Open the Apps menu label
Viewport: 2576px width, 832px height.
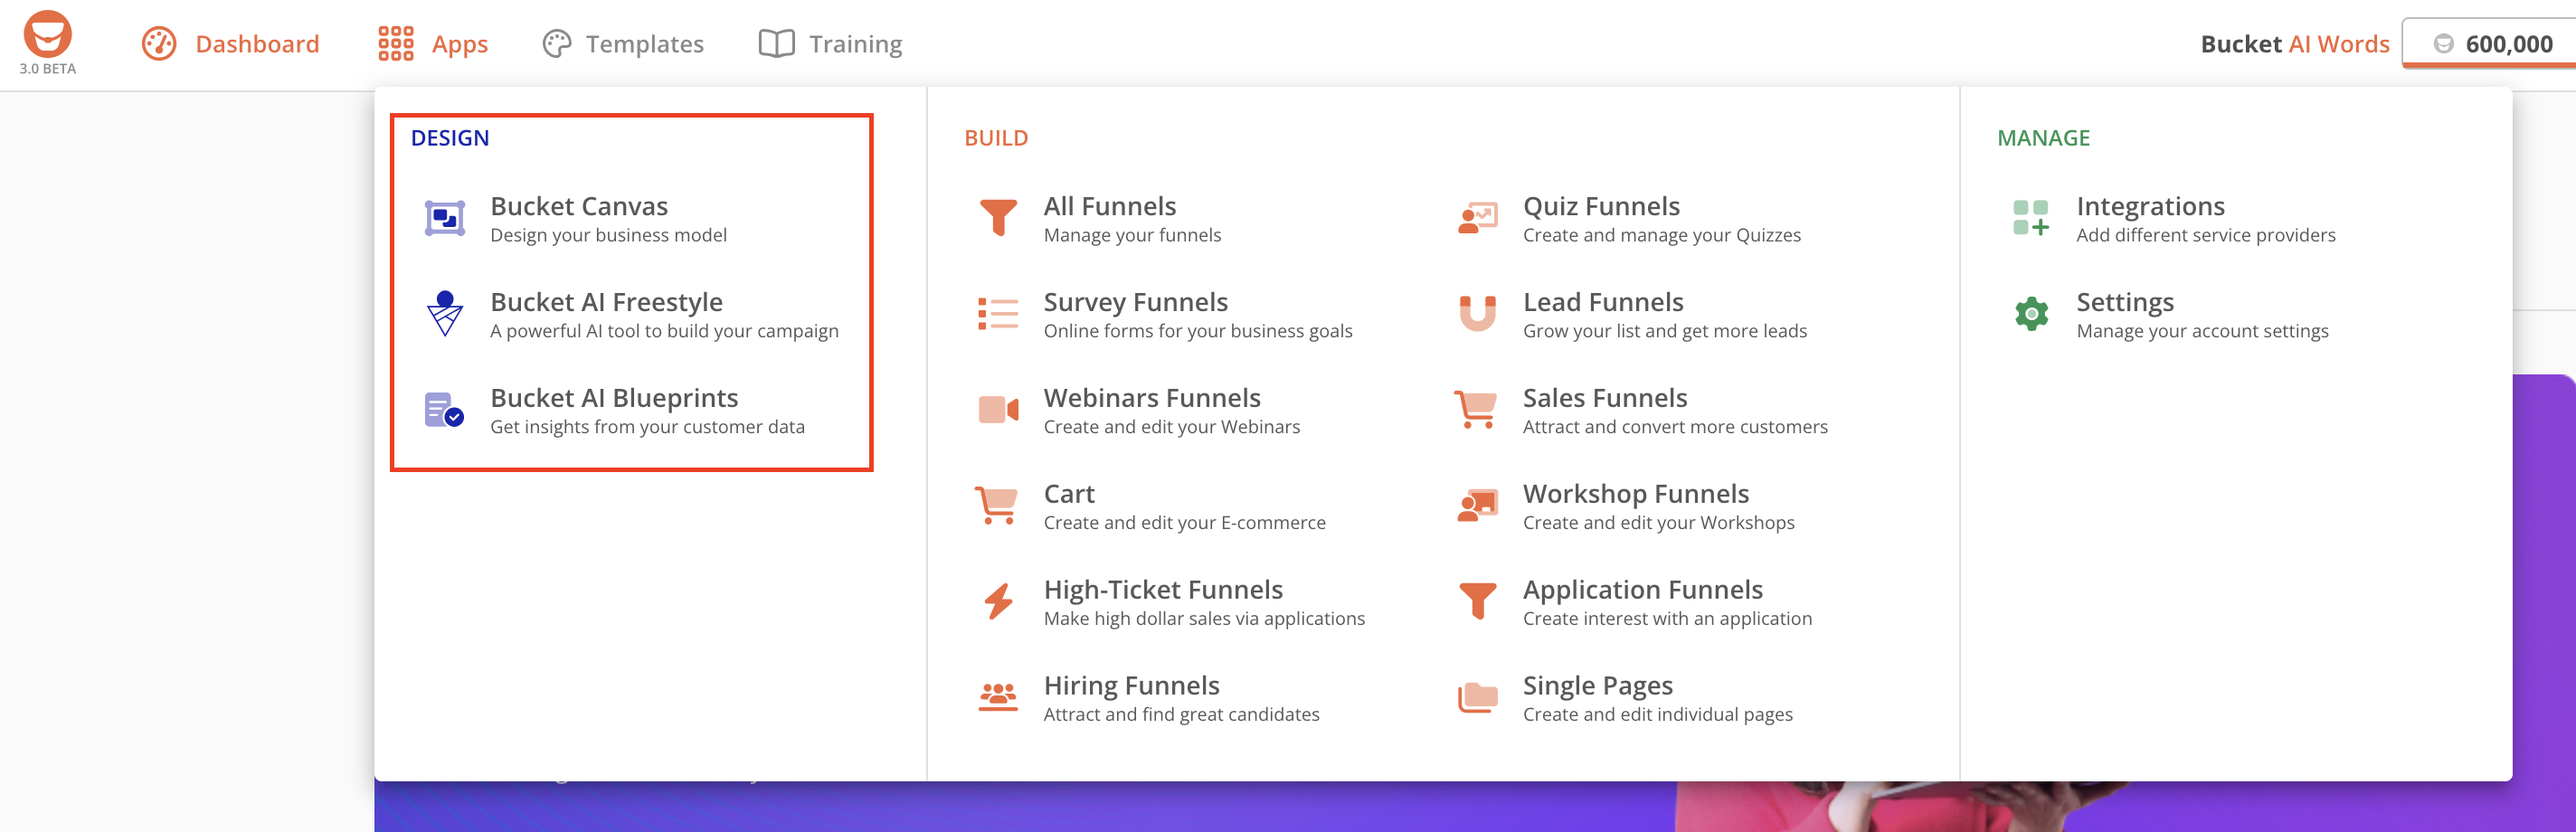click(460, 44)
